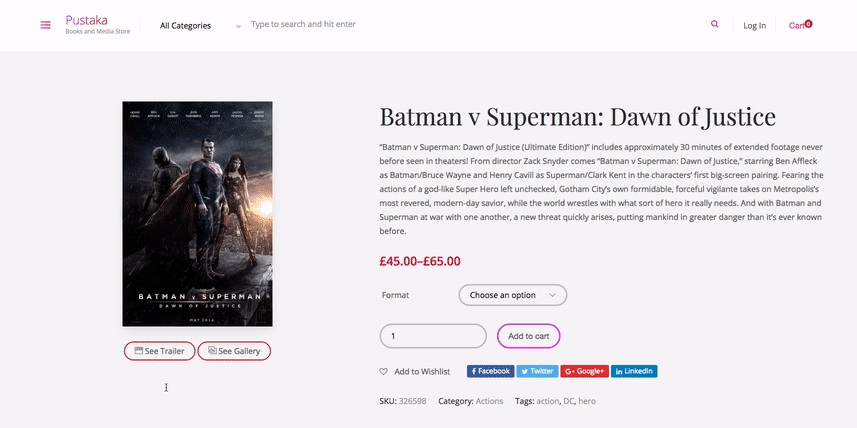Click the chevron beside All Categories
The image size is (857, 428).
(238, 26)
